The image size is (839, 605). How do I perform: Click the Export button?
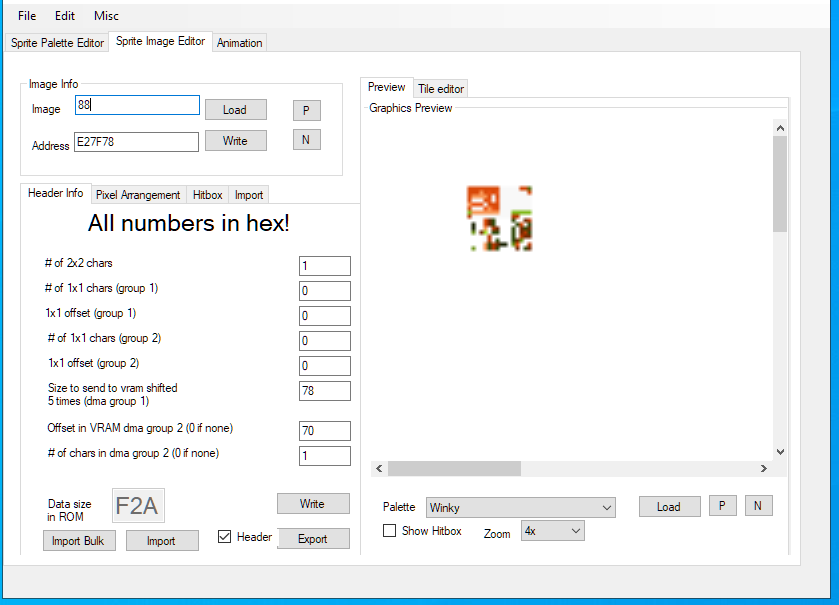pos(313,539)
